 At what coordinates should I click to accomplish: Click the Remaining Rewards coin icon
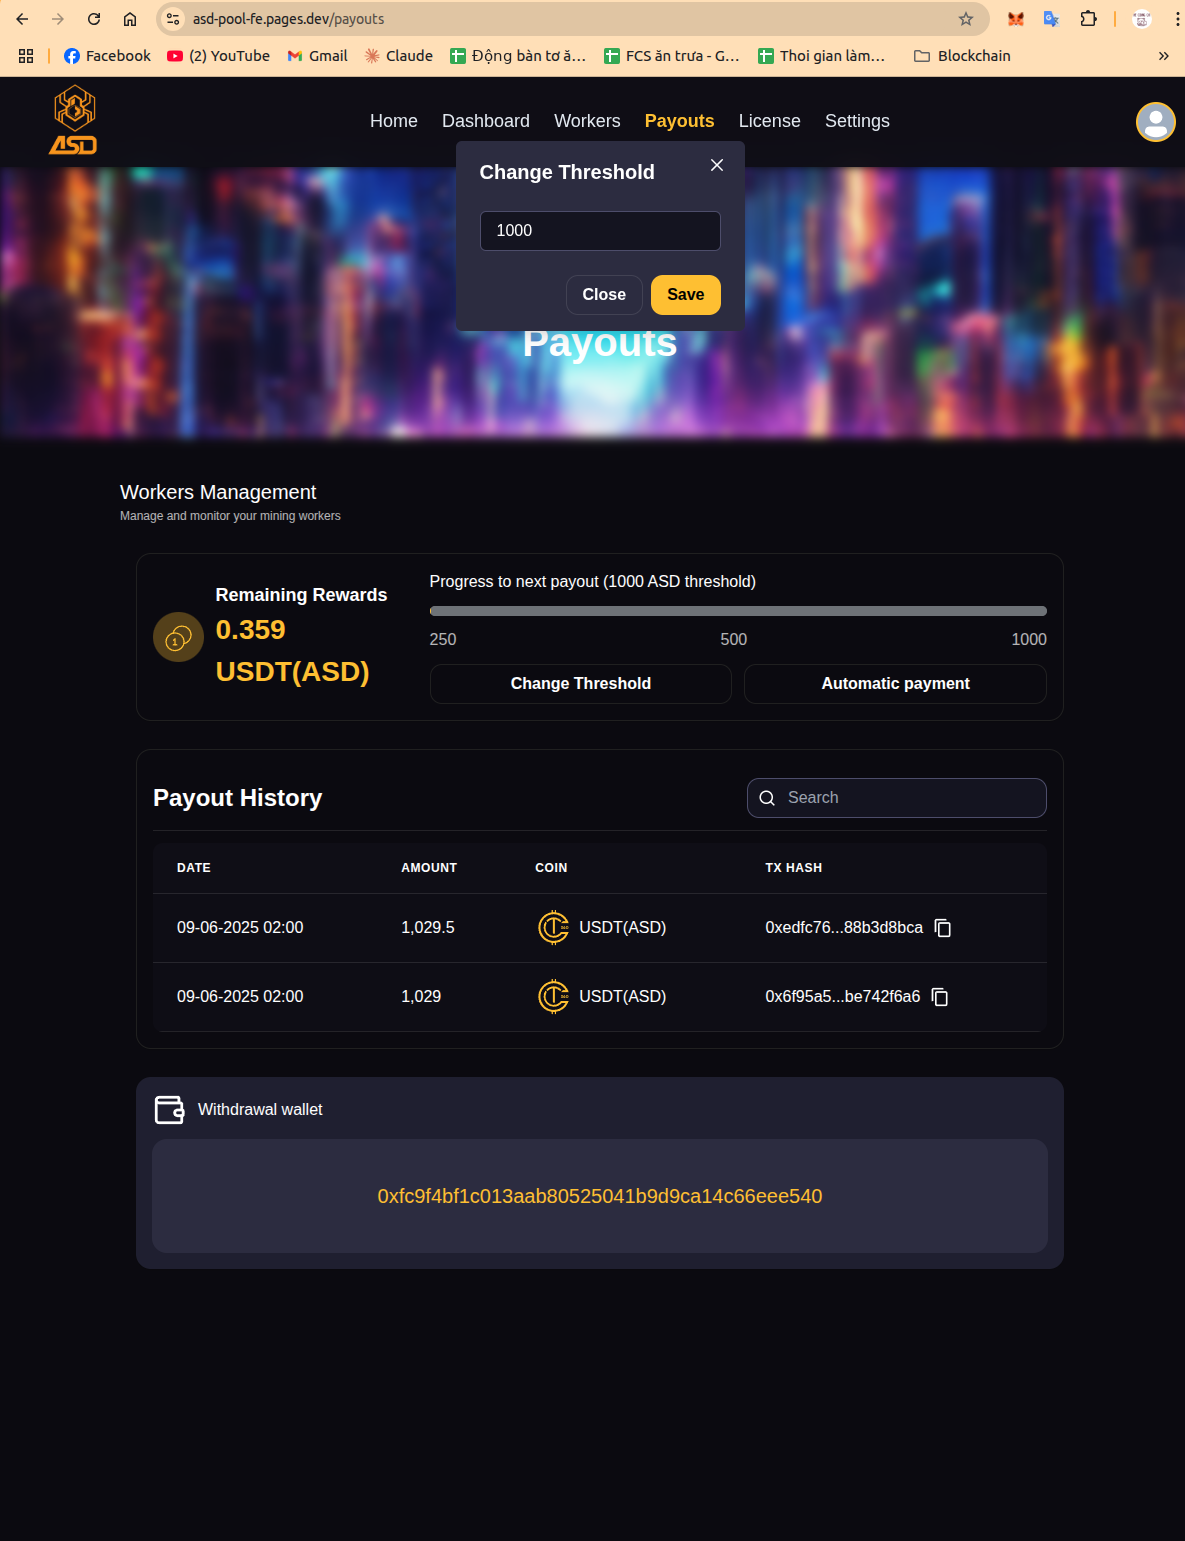click(x=178, y=636)
